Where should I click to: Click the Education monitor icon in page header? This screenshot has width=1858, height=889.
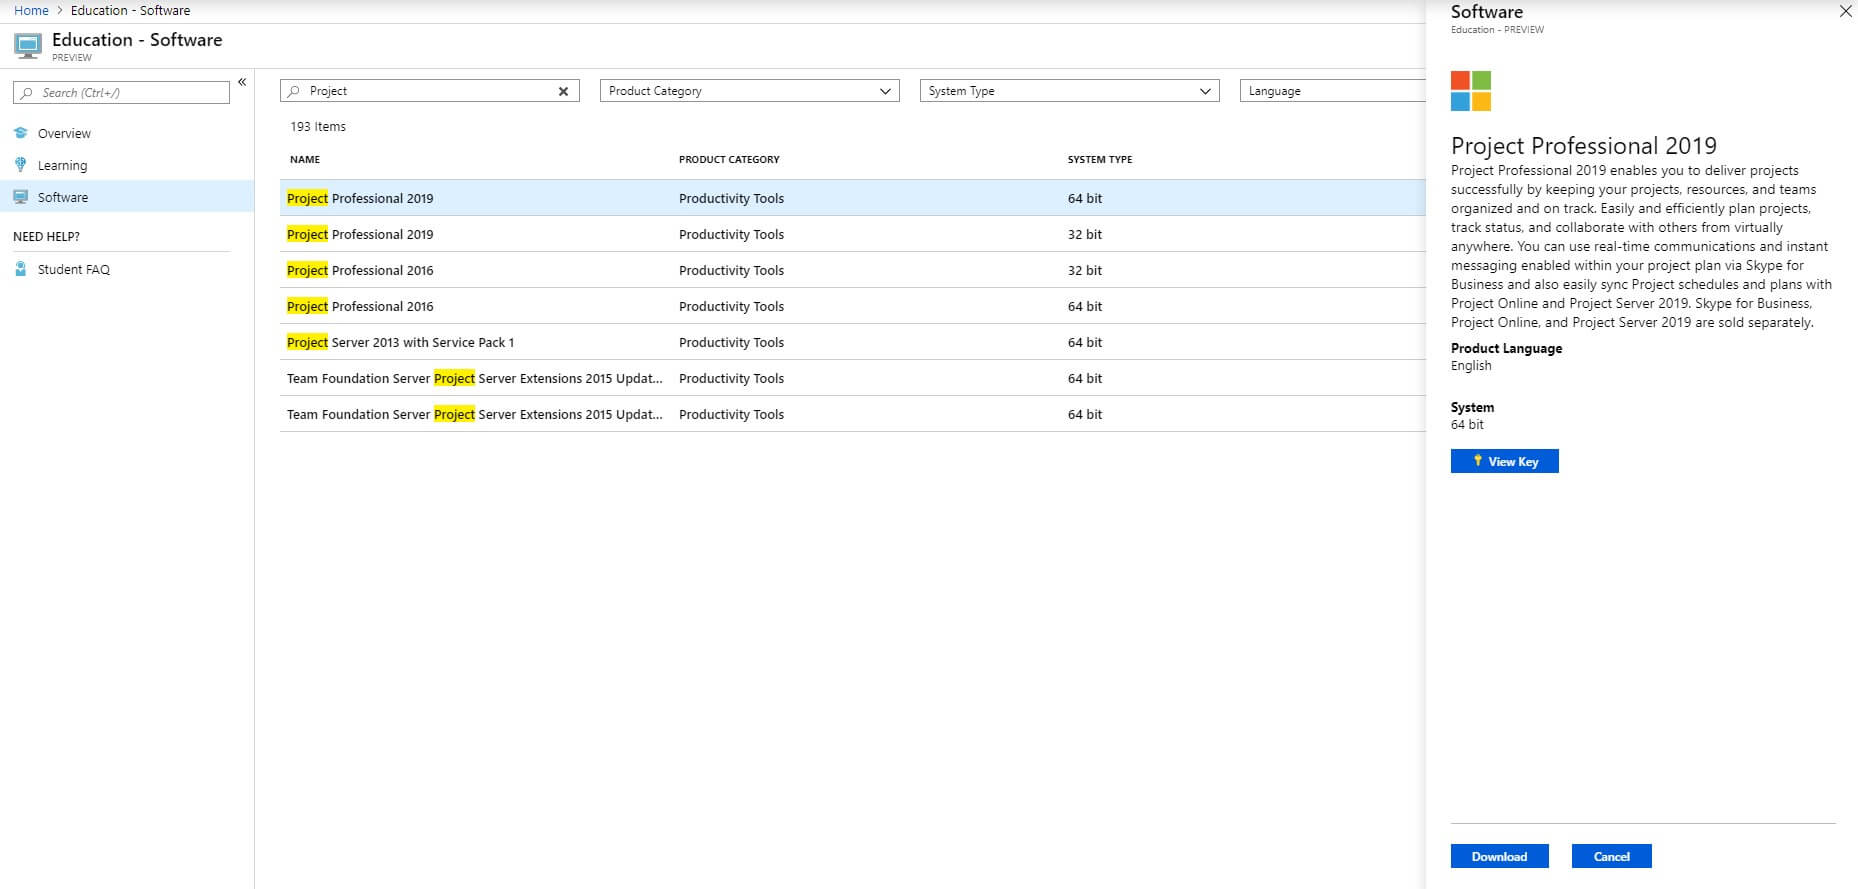pos(28,46)
